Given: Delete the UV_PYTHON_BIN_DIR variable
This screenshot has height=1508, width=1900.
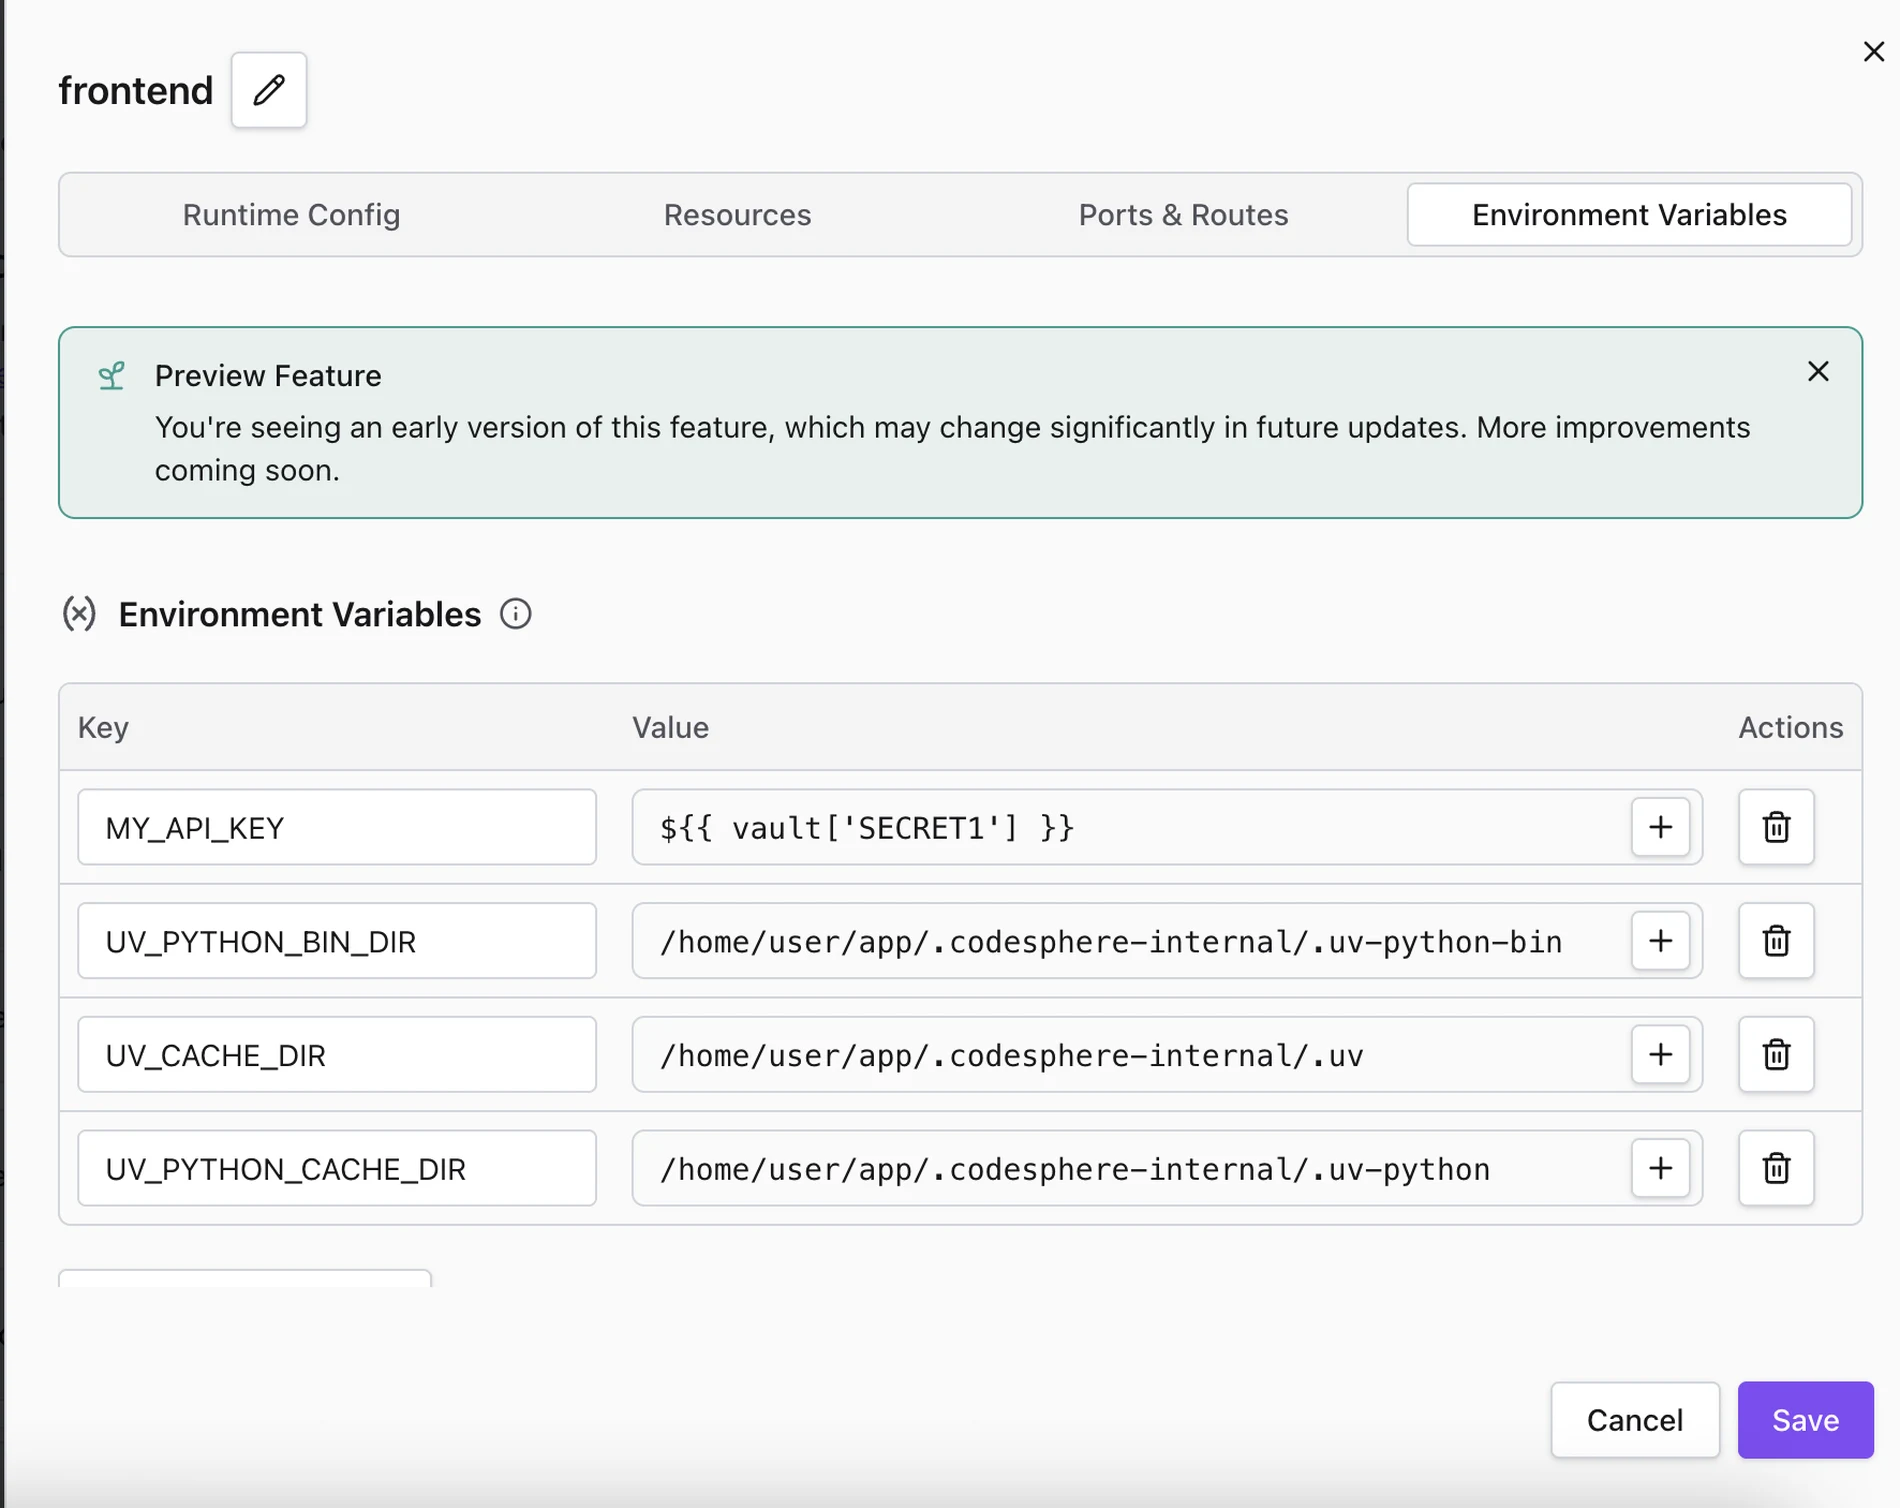Looking at the screenshot, I should point(1776,941).
